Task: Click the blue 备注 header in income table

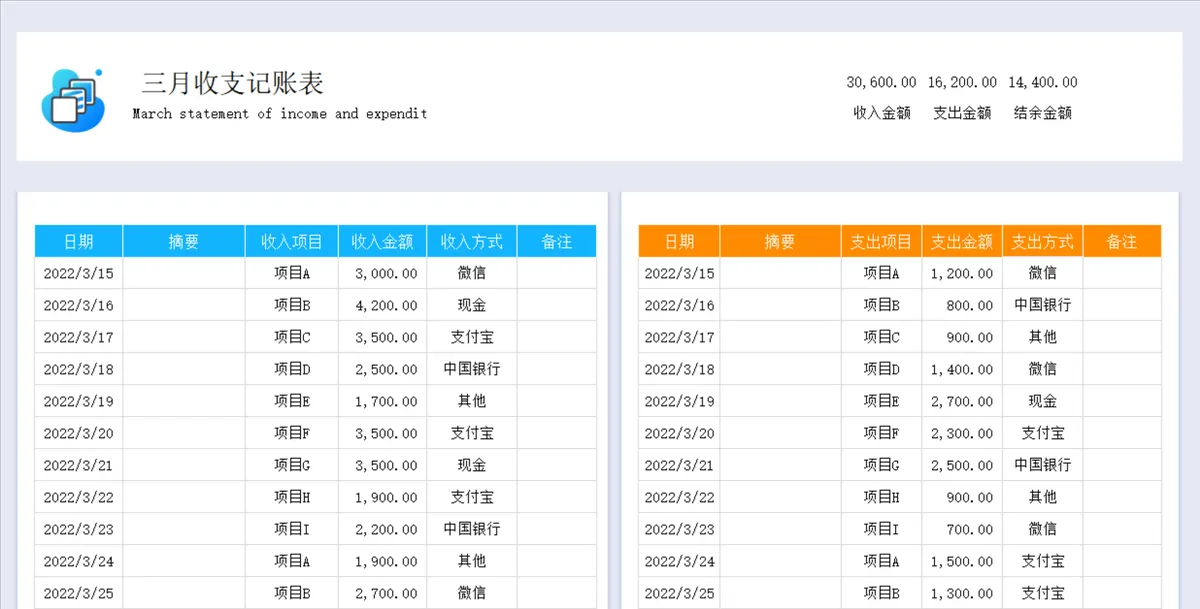Action: tap(557, 241)
